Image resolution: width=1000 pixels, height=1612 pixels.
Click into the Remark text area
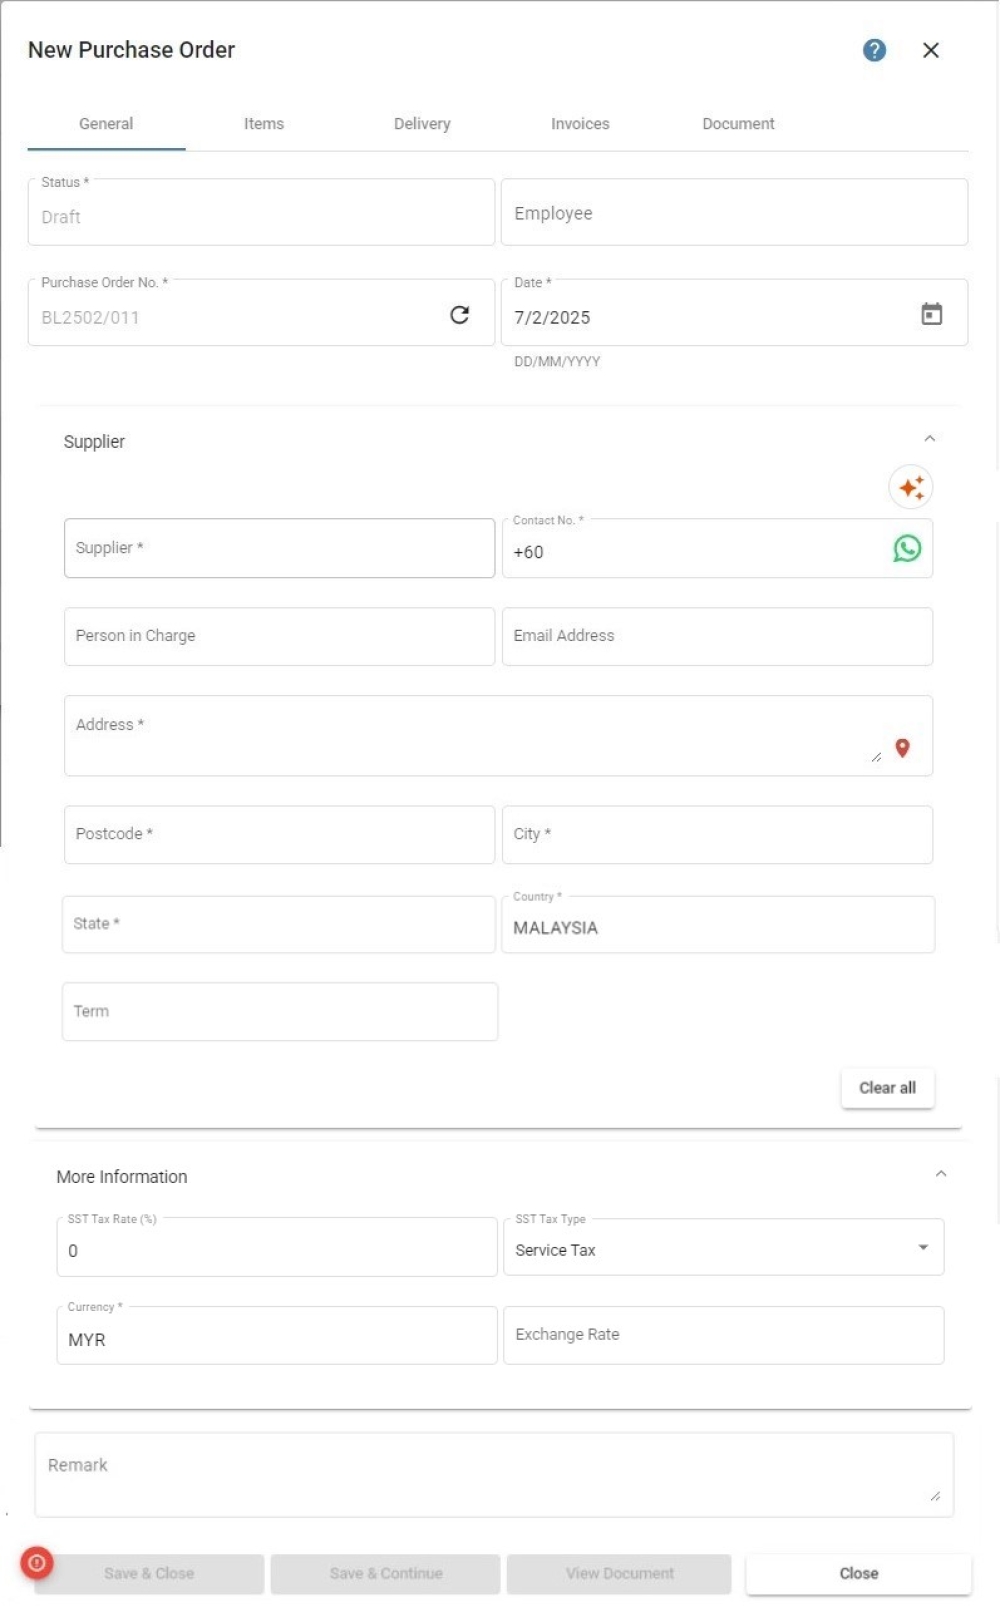[494, 1475]
